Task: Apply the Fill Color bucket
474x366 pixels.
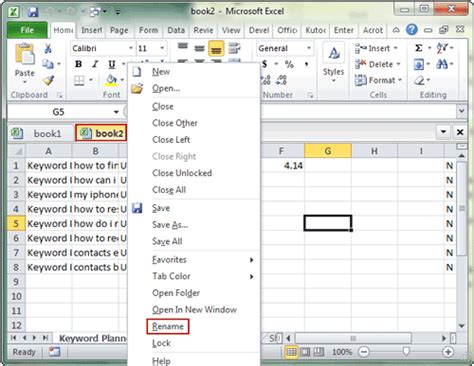Action: pos(111,80)
